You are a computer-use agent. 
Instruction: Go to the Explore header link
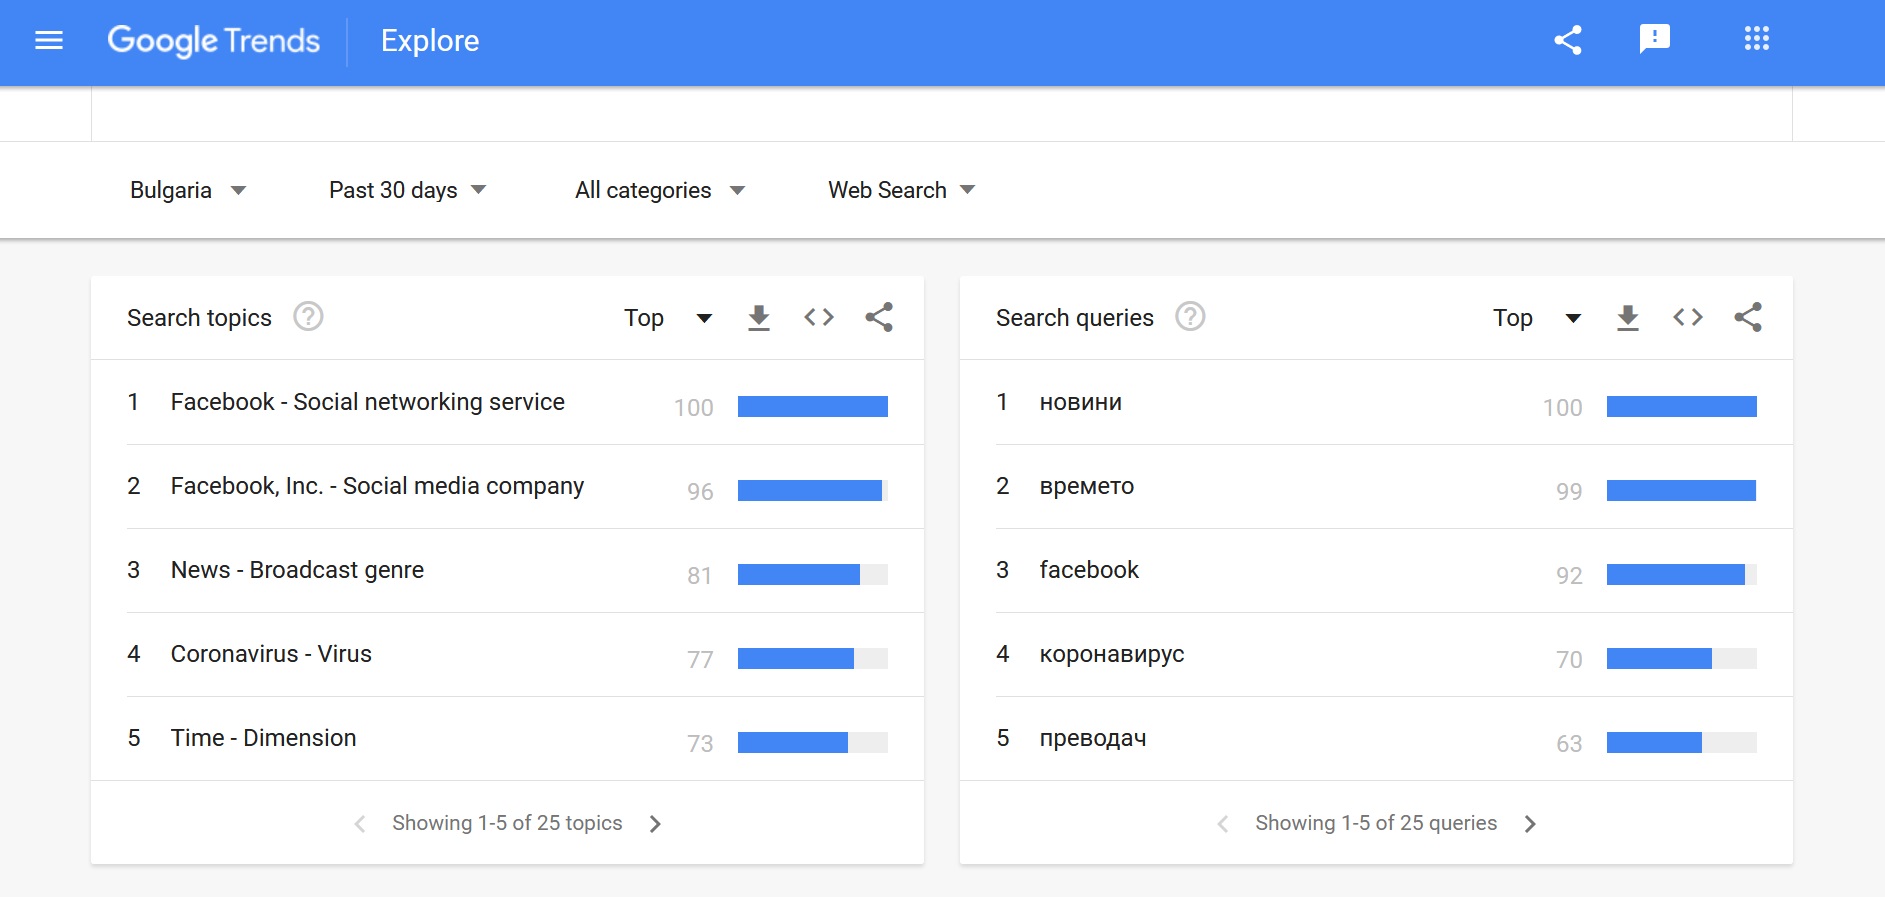coord(430,41)
